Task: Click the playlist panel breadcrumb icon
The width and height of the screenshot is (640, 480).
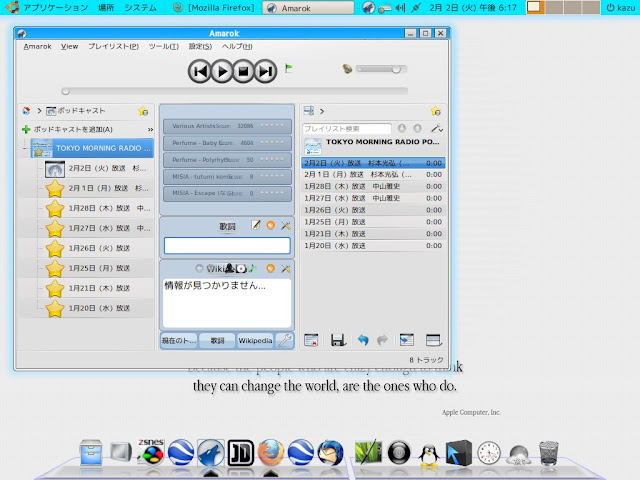Action: 309,111
